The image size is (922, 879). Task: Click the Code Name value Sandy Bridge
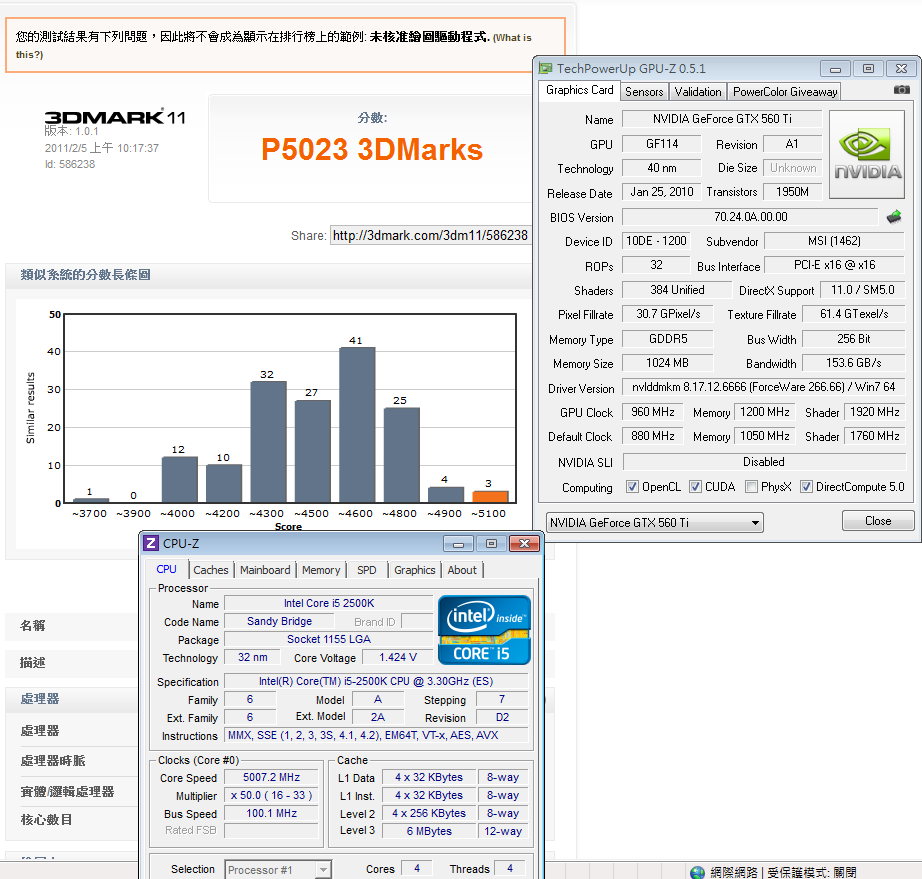pyautogui.click(x=279, y=621)
